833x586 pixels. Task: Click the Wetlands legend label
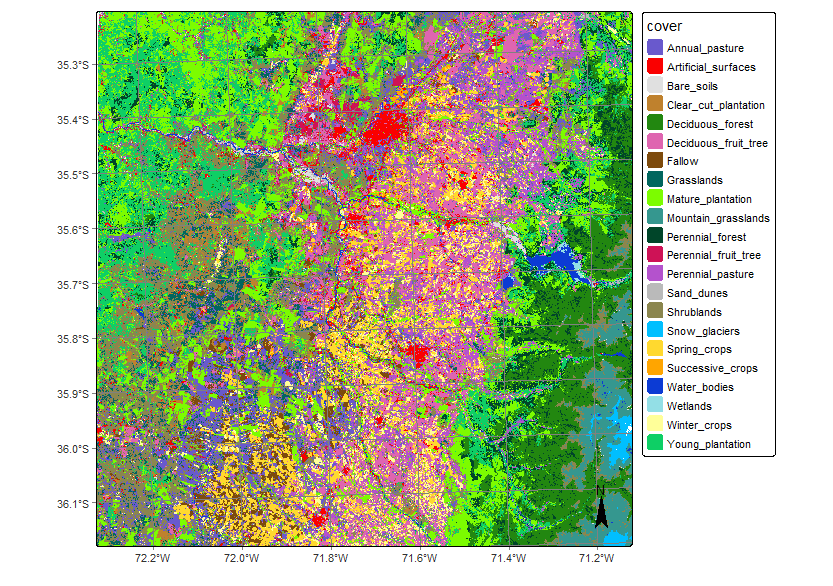point(689,406)
